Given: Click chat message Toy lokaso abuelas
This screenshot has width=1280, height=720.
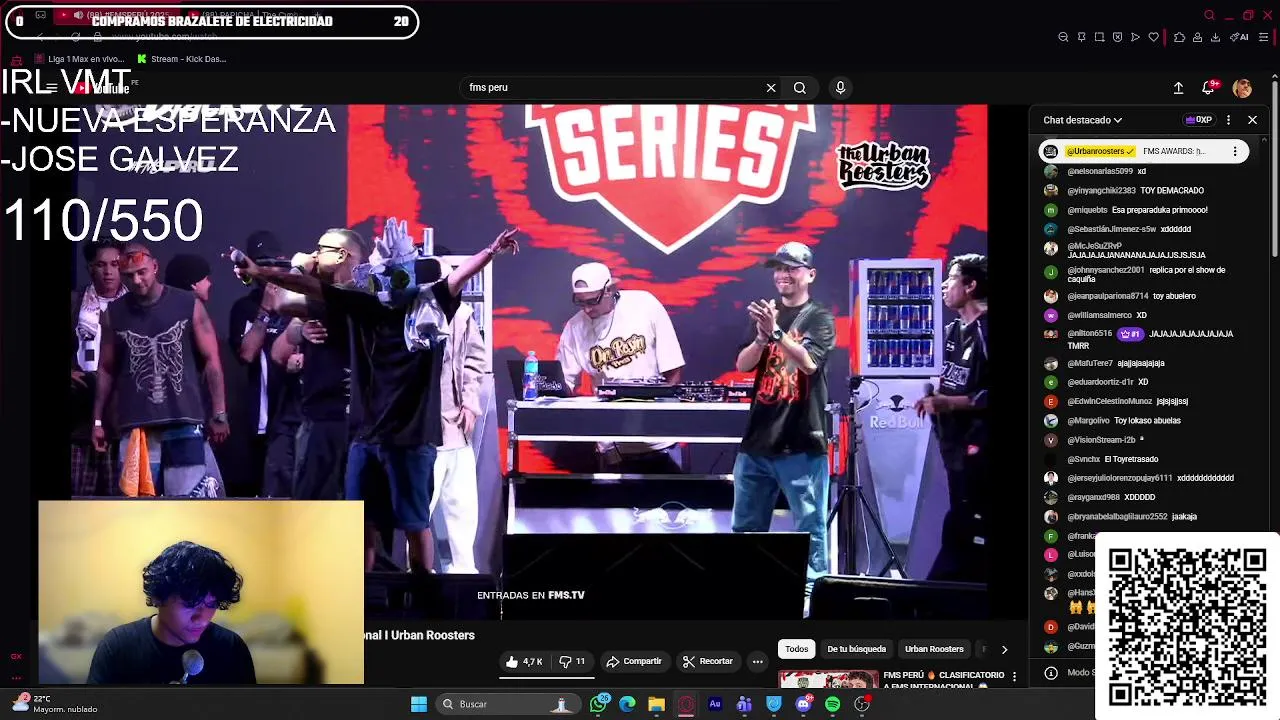Looking at the screenshot, I should pyautogui.click(x=1147, y=421).
